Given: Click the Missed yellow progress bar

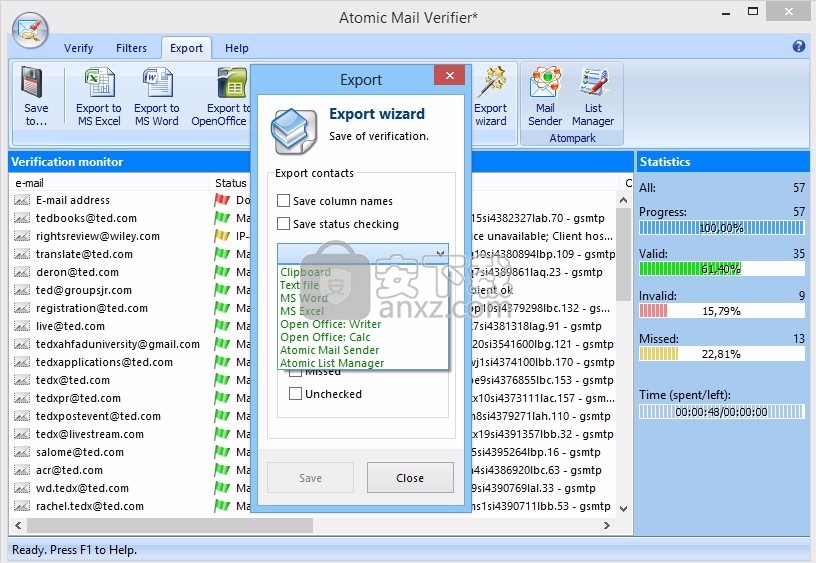Looking at the screenshot, I should [721, 353].
